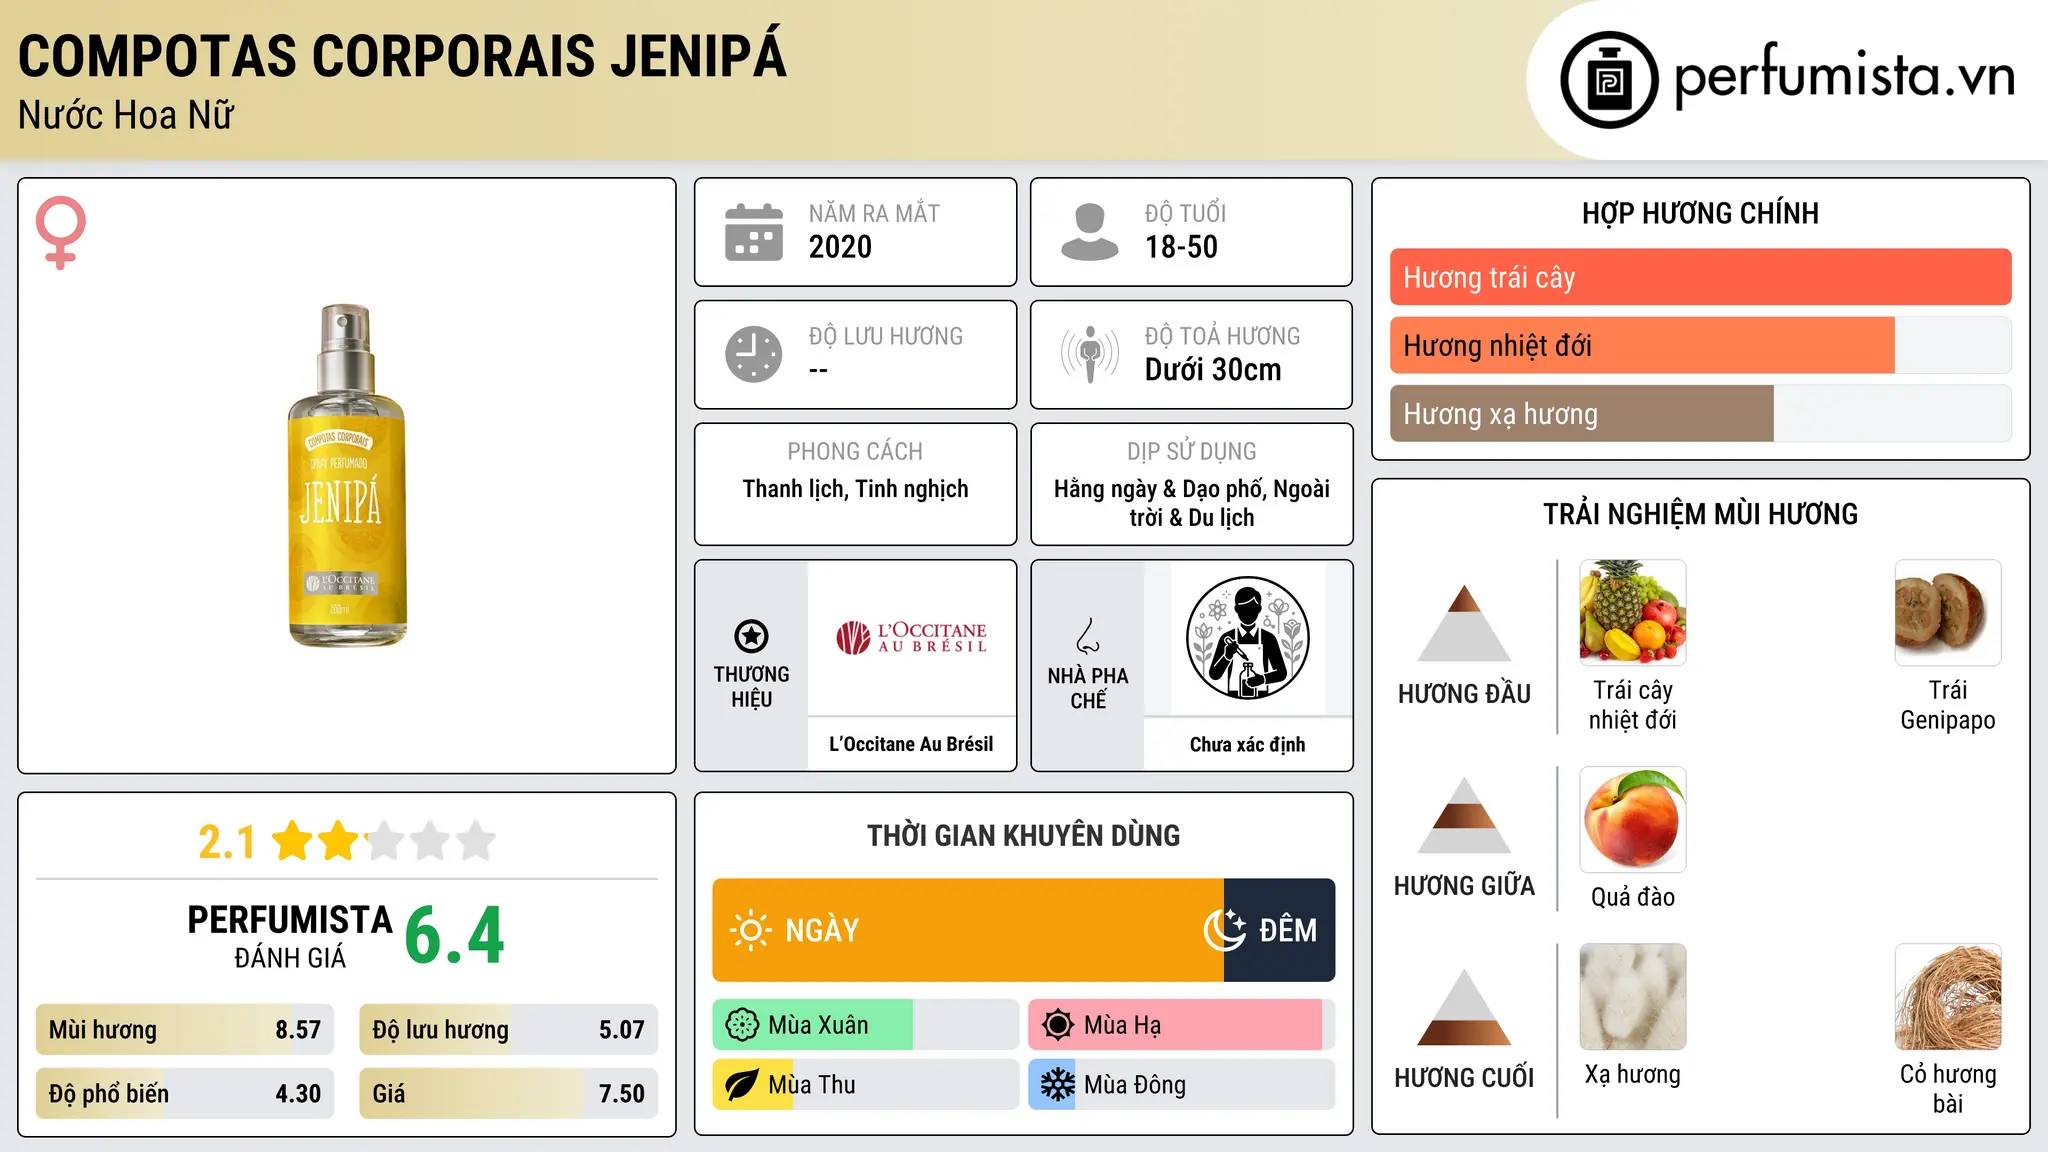The width and height of the screenshot is (2048, 1152).
Task: Click the Thanh lịch, Tinh nghịch style text
Action: click(855, 489)
